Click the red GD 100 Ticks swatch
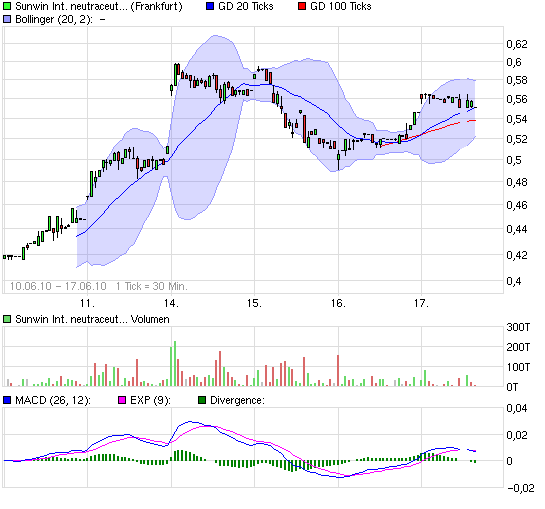Screen dimensions: 545x509 coord(302,6)
